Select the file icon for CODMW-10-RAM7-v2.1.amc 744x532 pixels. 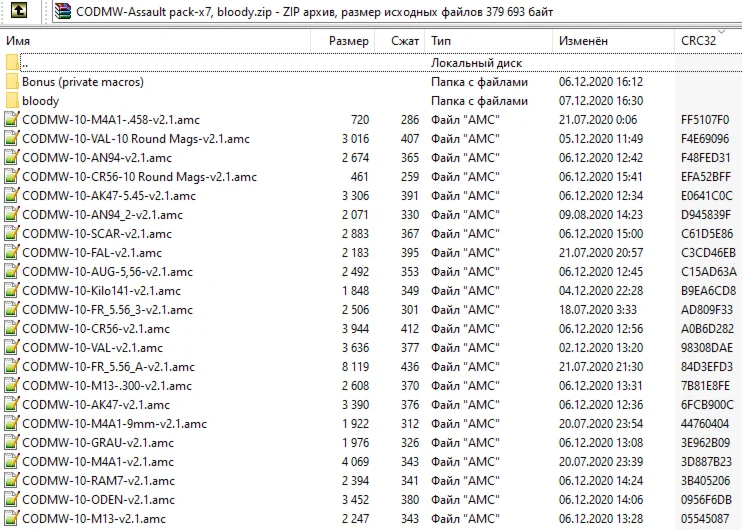click(12, 480)
